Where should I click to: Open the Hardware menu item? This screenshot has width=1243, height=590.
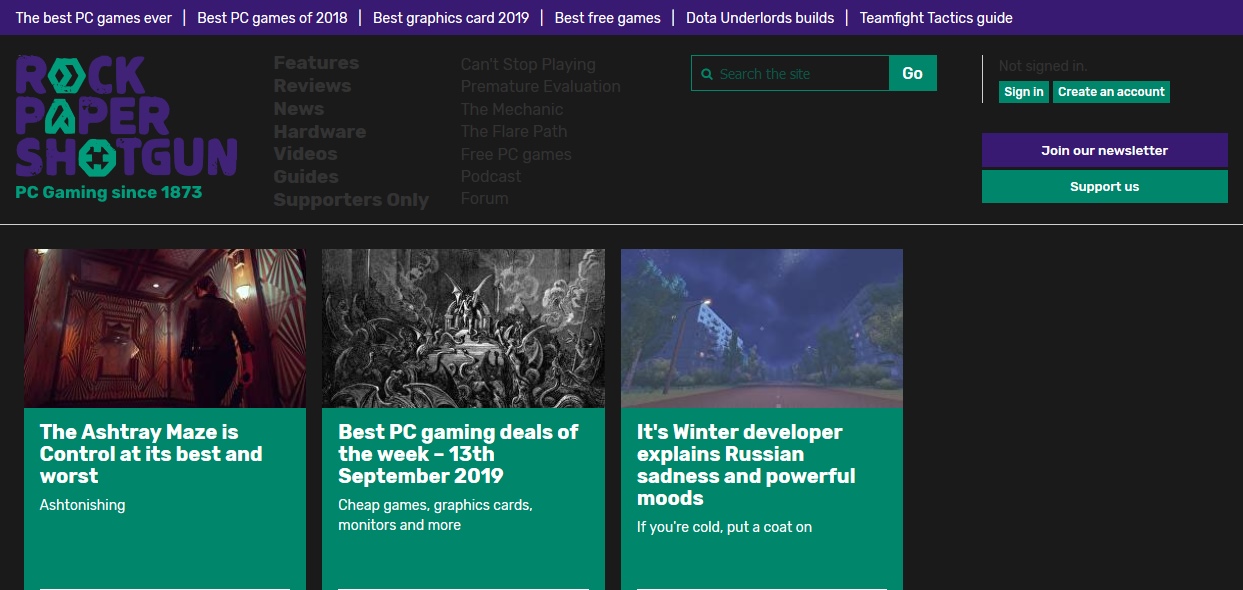320,132
